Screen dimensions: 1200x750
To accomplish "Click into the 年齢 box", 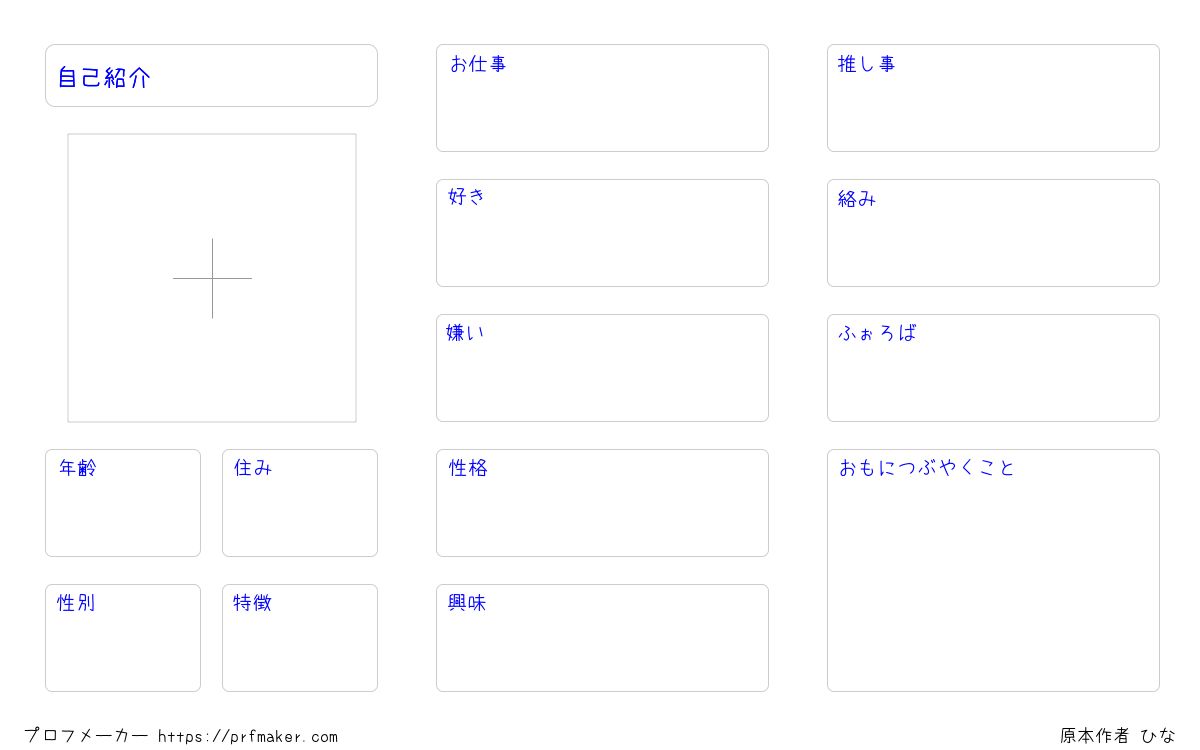I will click(x=123, y=503).
